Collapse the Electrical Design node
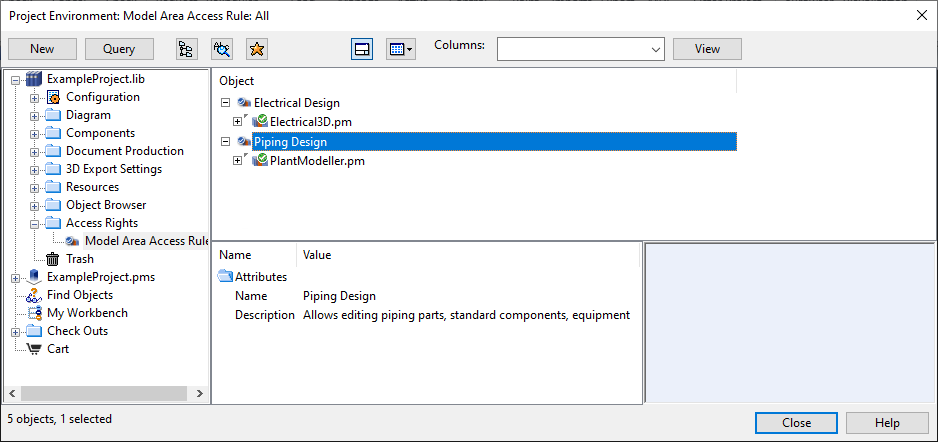 [225, 102]
